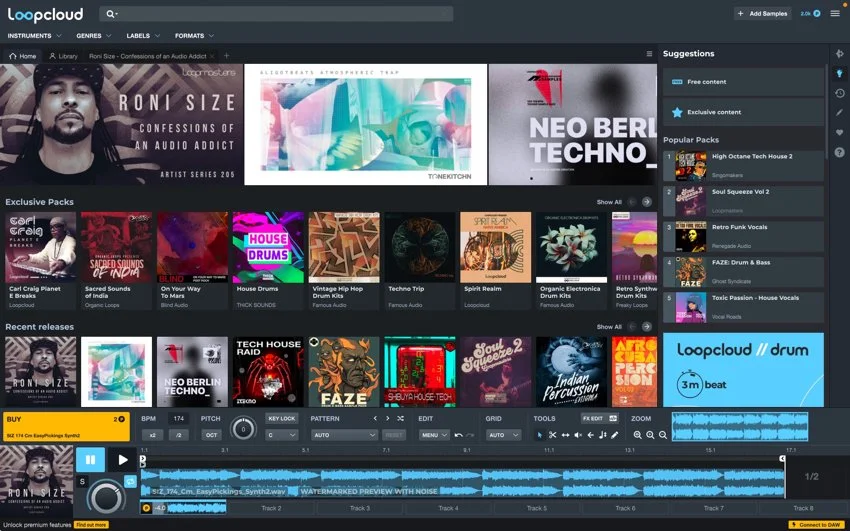The image size is (850, 531).
Task: Pause the playing preview
Action: pyautogui.click(x=90, y=460)
